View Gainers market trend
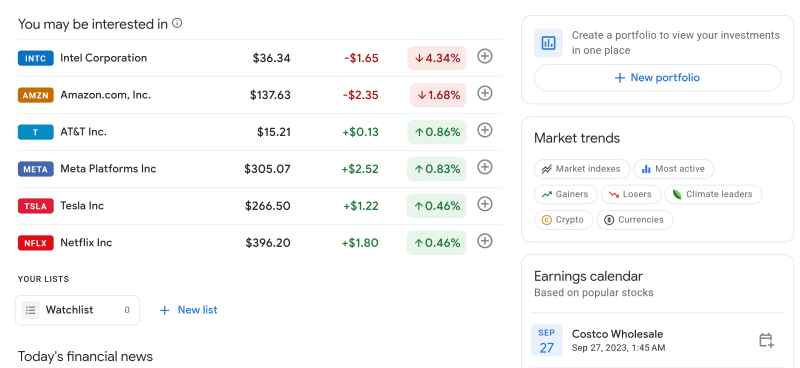This screenshot has height=368, width=800. [565, 194]
